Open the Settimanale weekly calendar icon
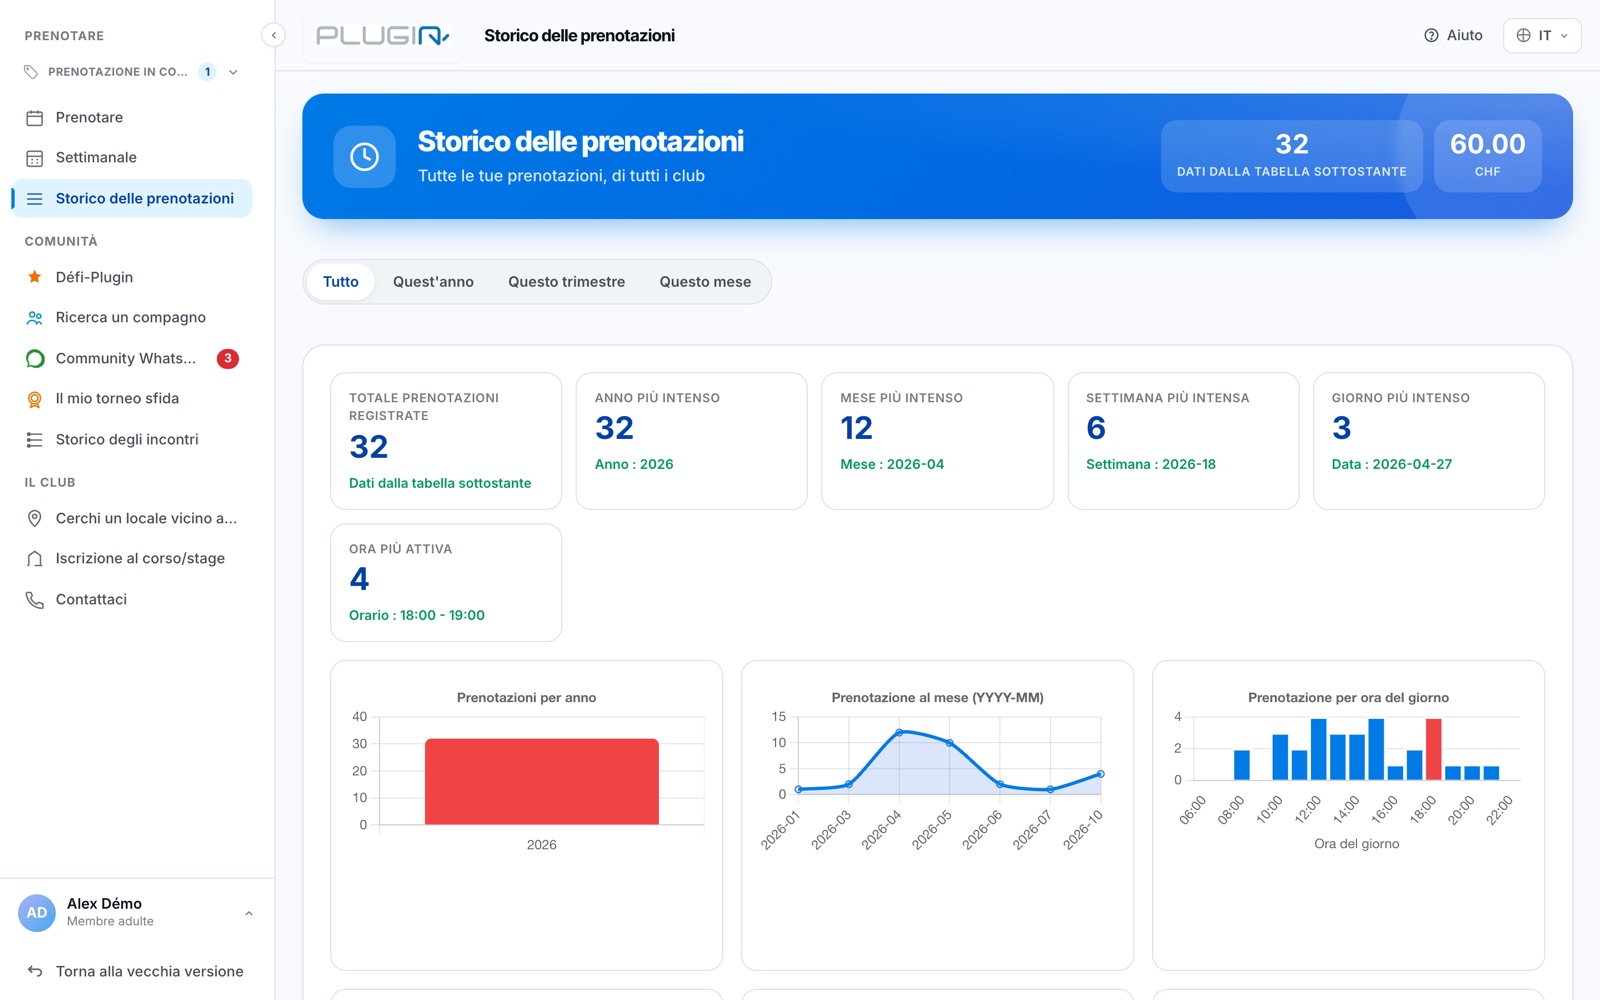The height and width of the screenshot is (1000, 1600). (34, 158)
